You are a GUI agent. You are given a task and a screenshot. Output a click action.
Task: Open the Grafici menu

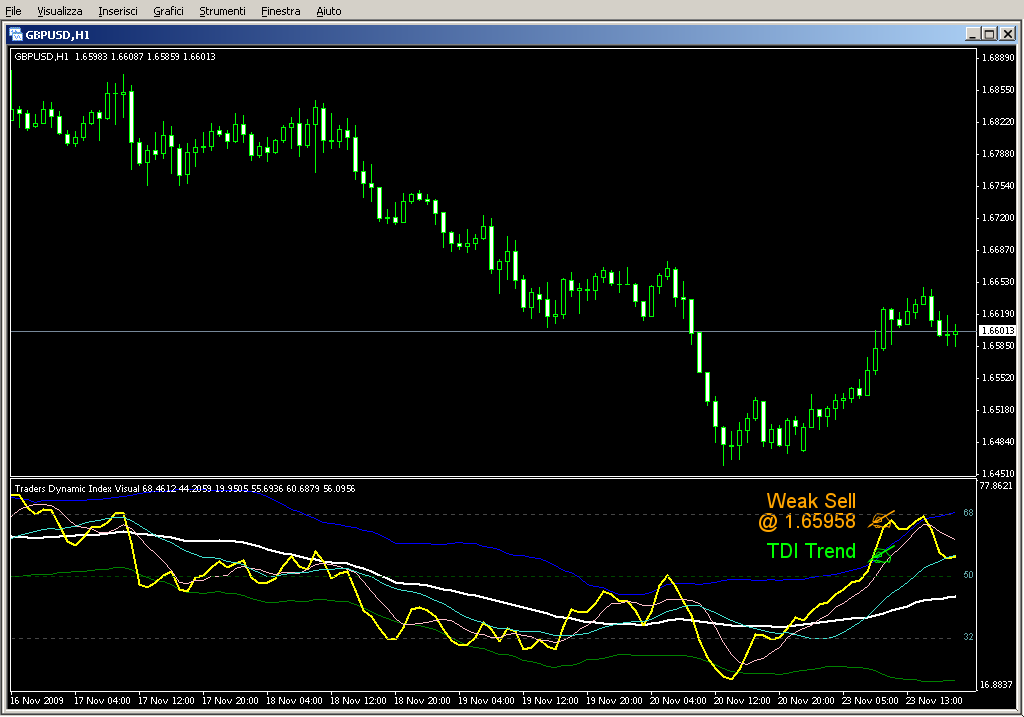tap(168, 11)
